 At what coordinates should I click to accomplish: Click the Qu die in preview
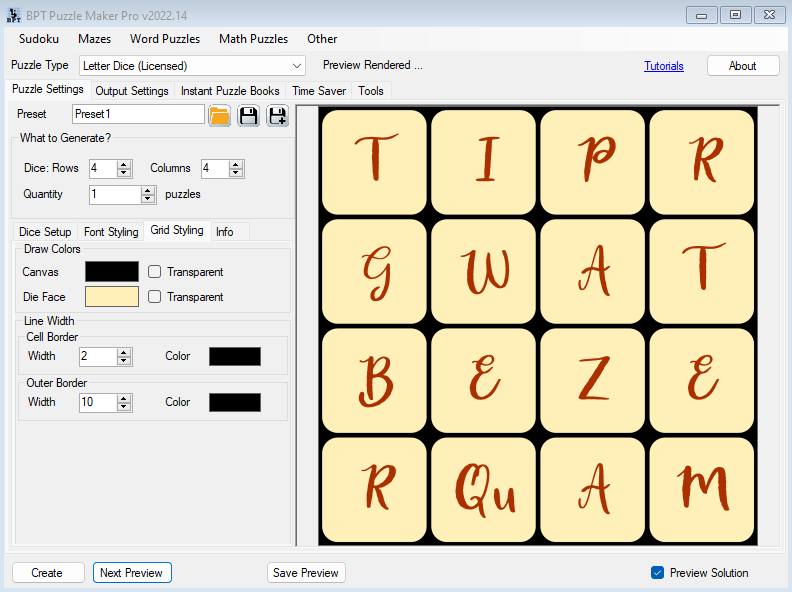485,490
